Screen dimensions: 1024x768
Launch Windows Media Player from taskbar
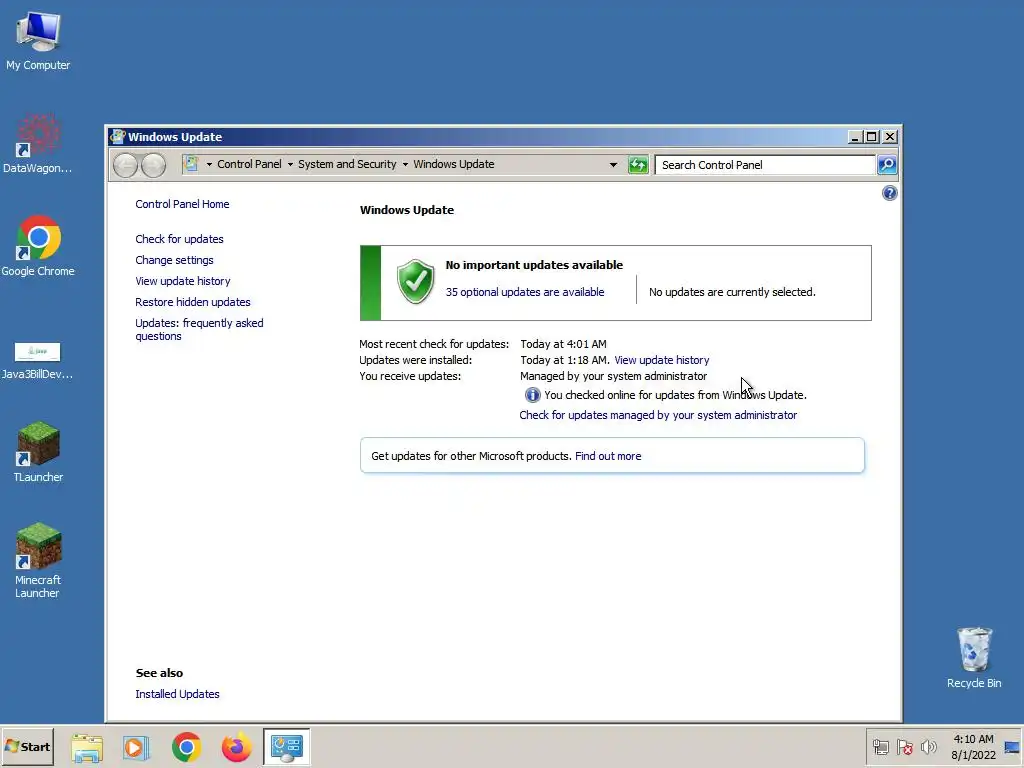136,747
